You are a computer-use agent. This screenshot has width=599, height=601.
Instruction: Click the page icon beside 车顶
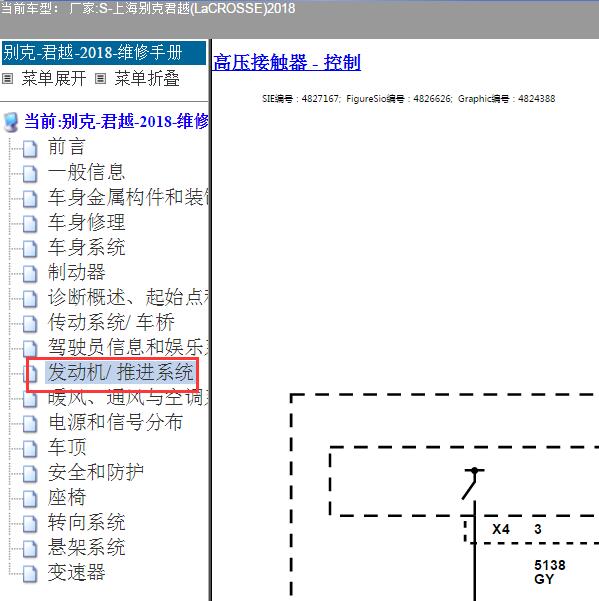[30, 449]
